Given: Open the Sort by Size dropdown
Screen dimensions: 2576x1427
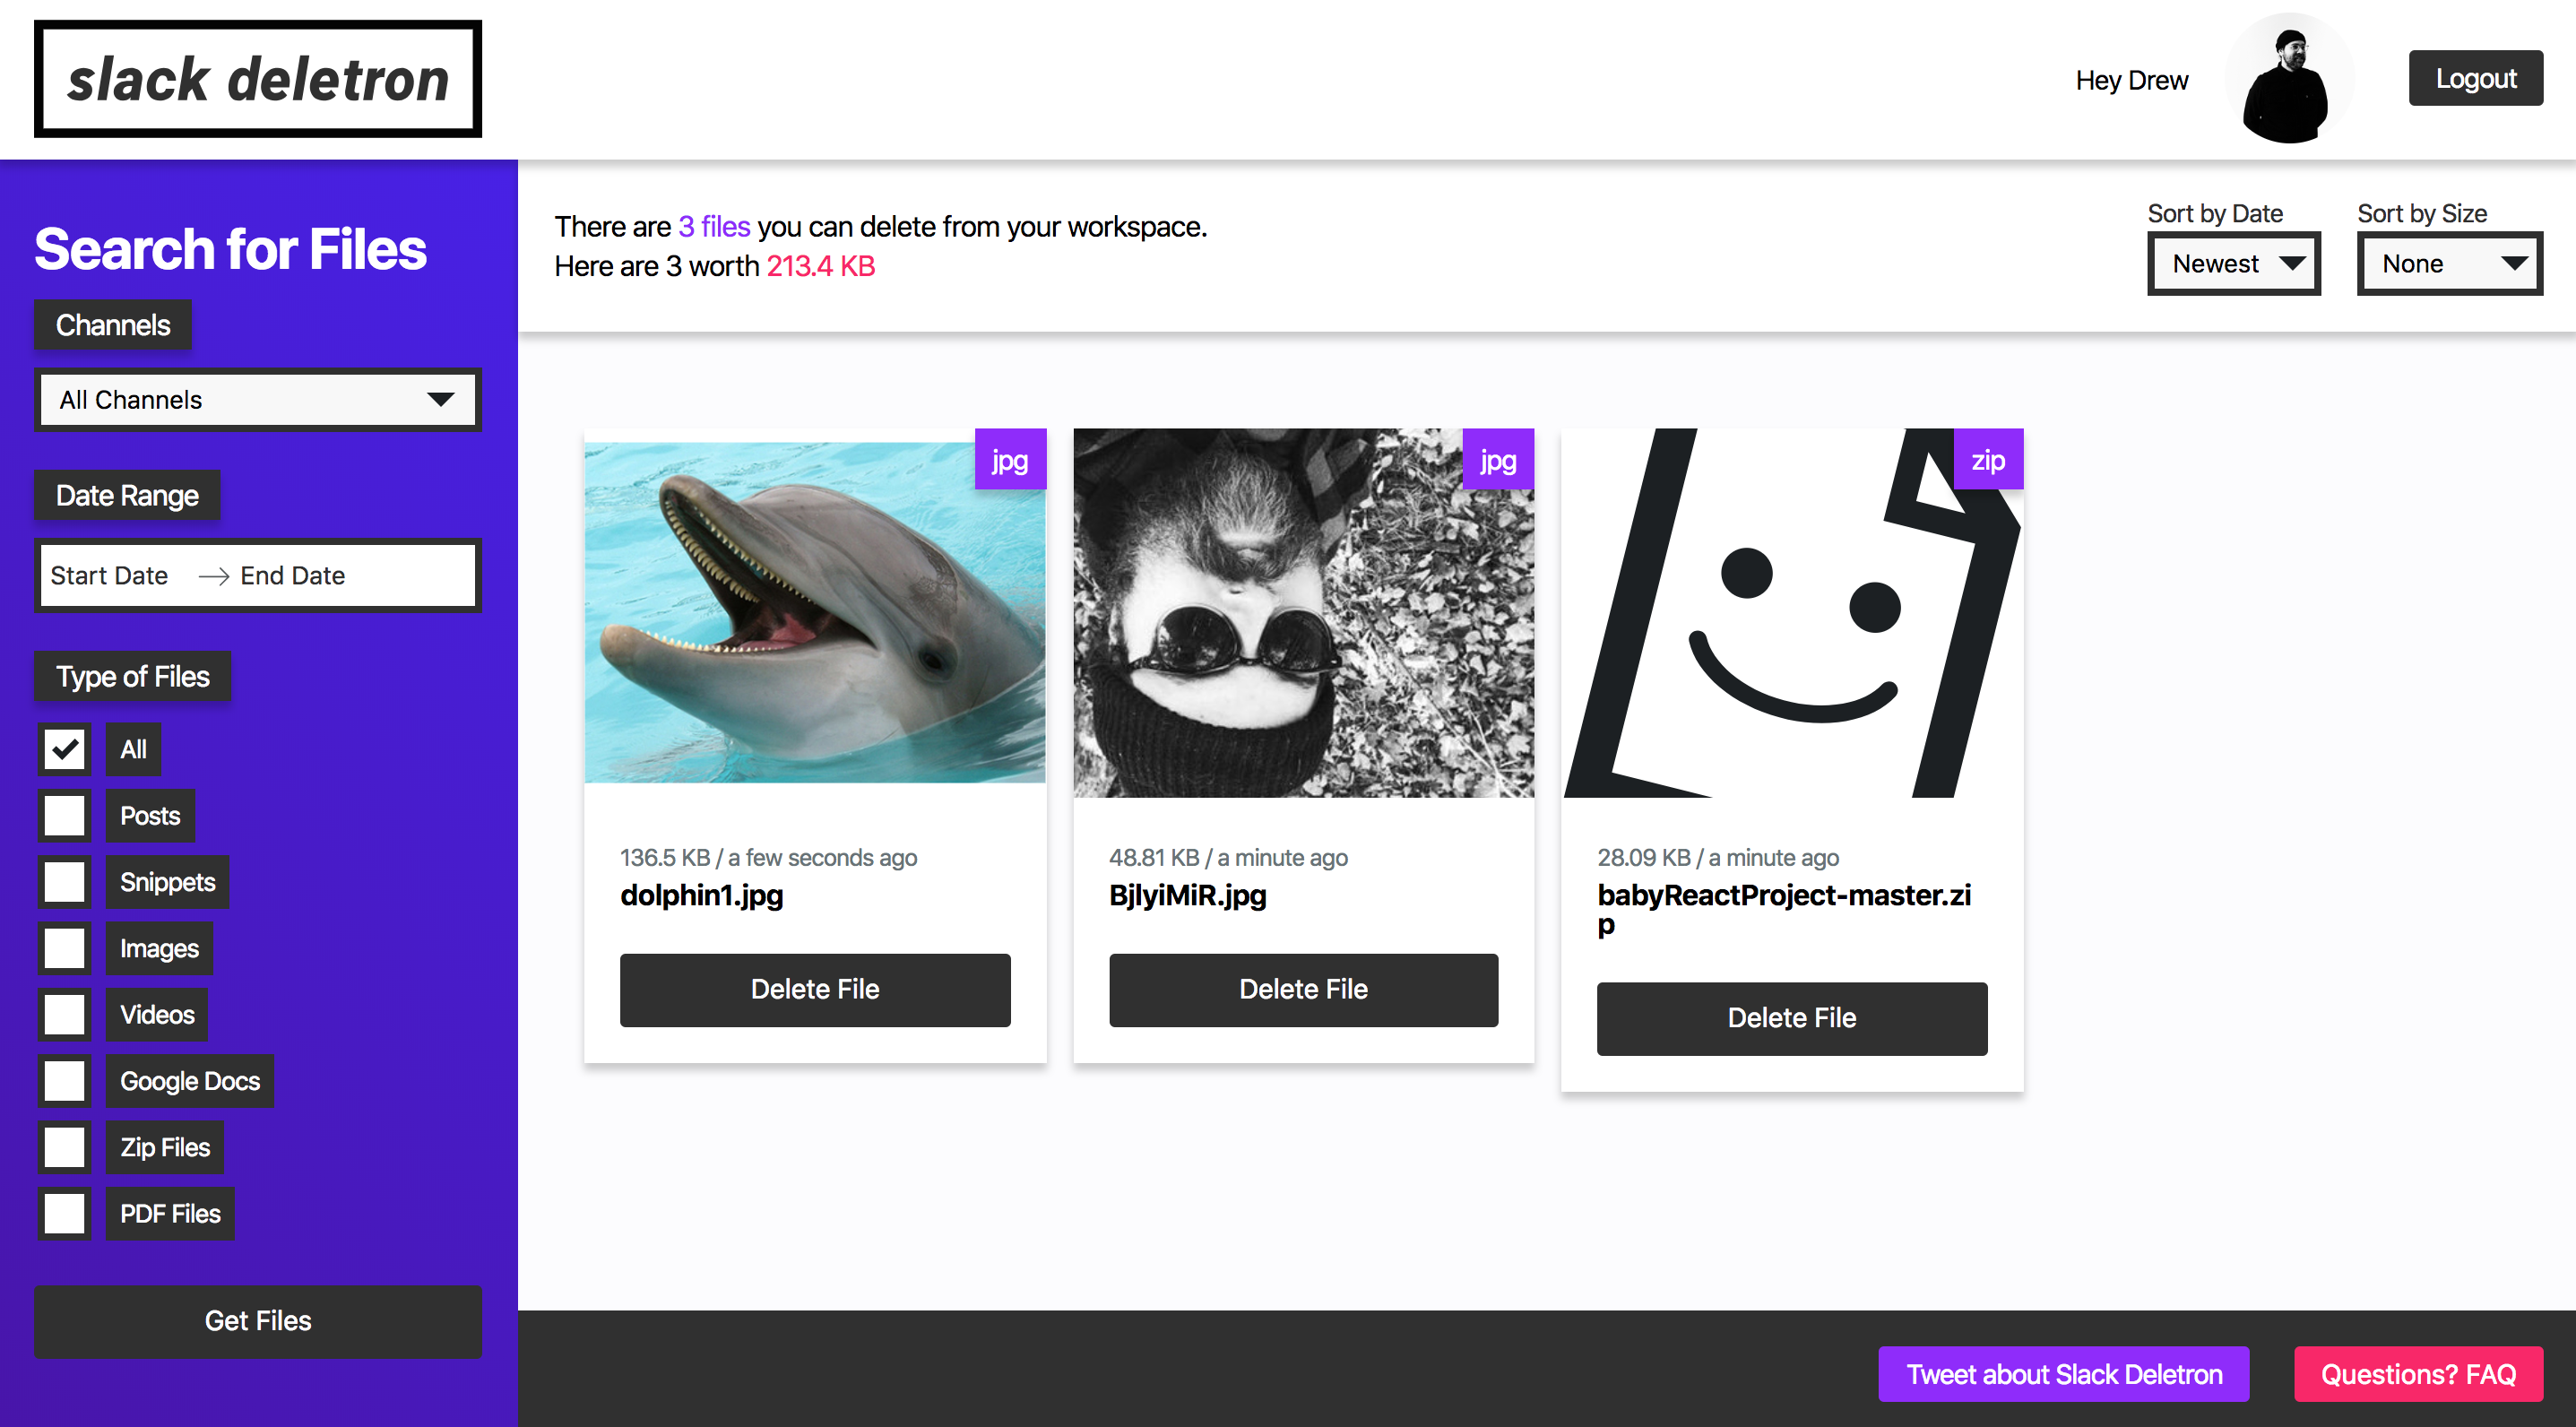Looking at the screenshot, I should (2449, 263).
